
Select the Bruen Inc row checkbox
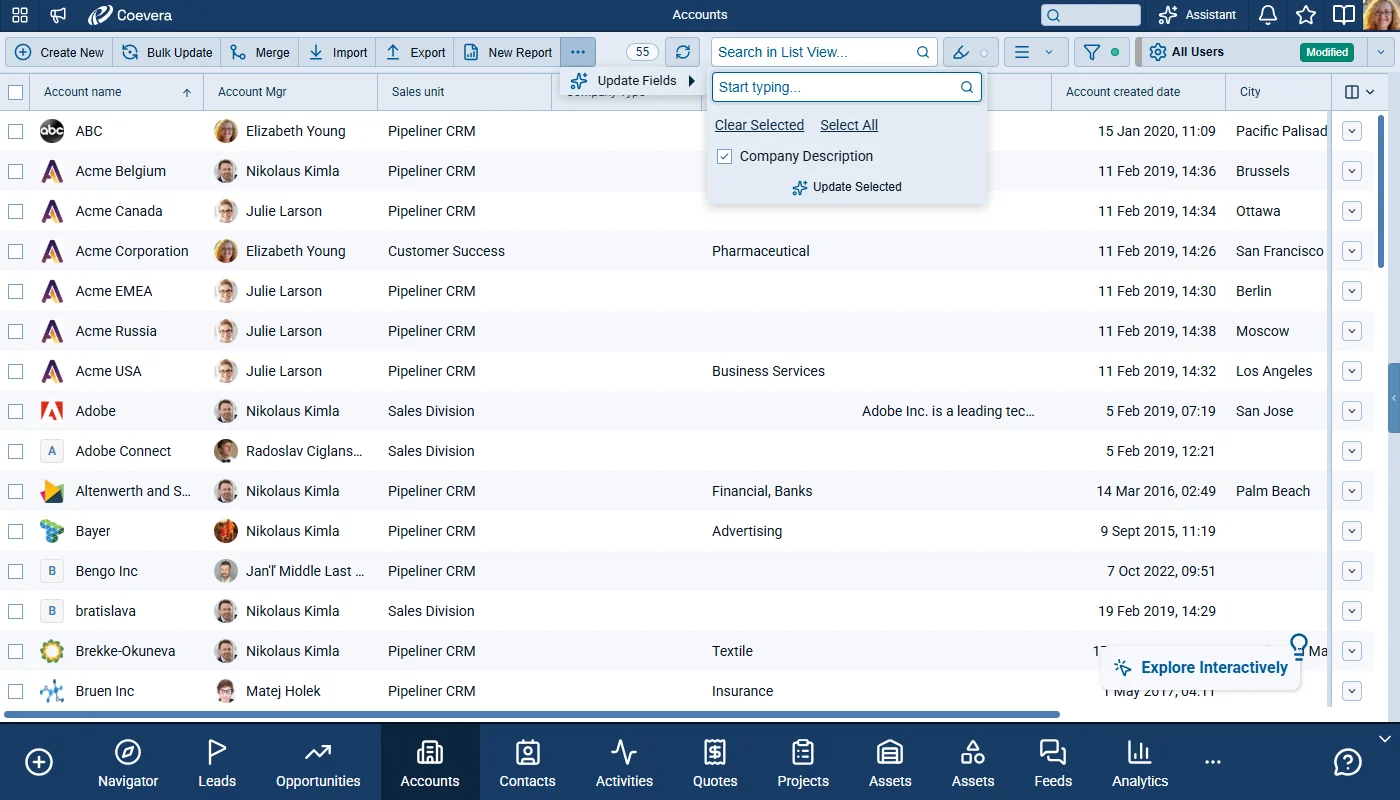tap(15, 691)
